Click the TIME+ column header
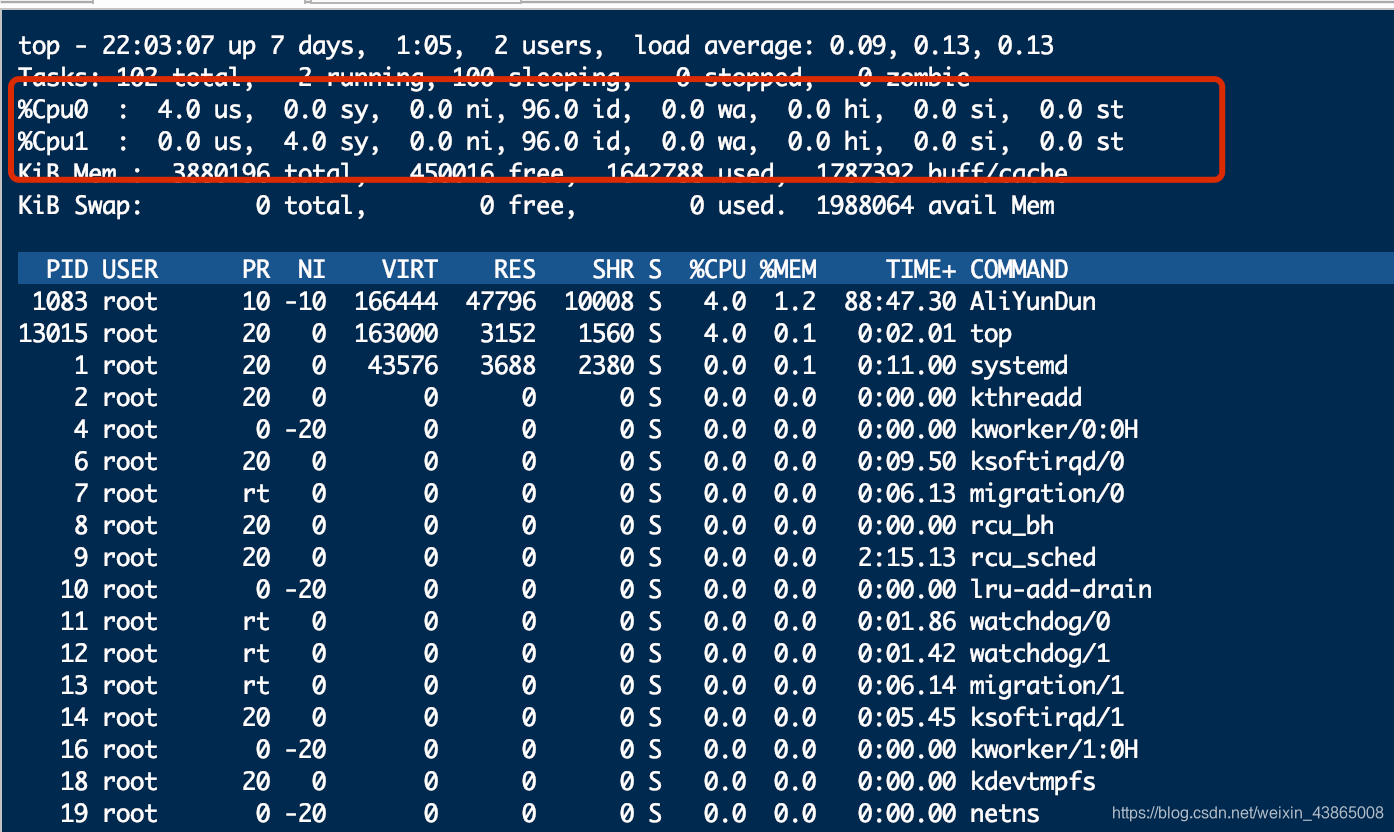Viewport: 1394px width, 832px height. pyautogui.click(x=921, y=269)
